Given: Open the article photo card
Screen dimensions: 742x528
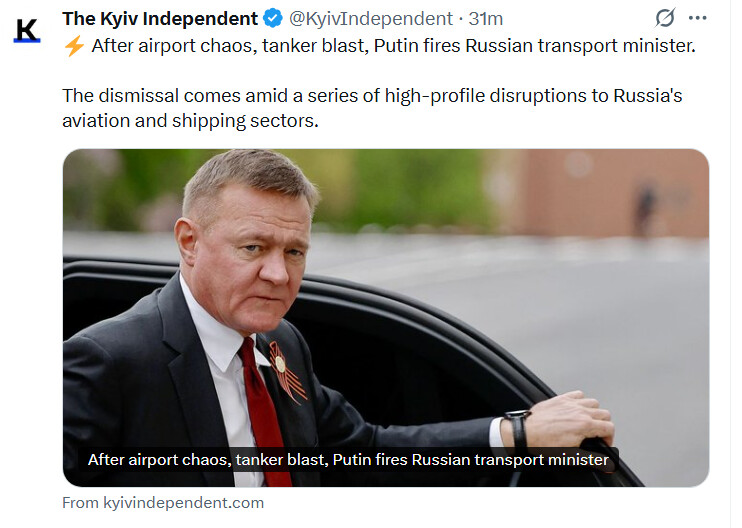Looking at the screenshot, I should [386, 317].
